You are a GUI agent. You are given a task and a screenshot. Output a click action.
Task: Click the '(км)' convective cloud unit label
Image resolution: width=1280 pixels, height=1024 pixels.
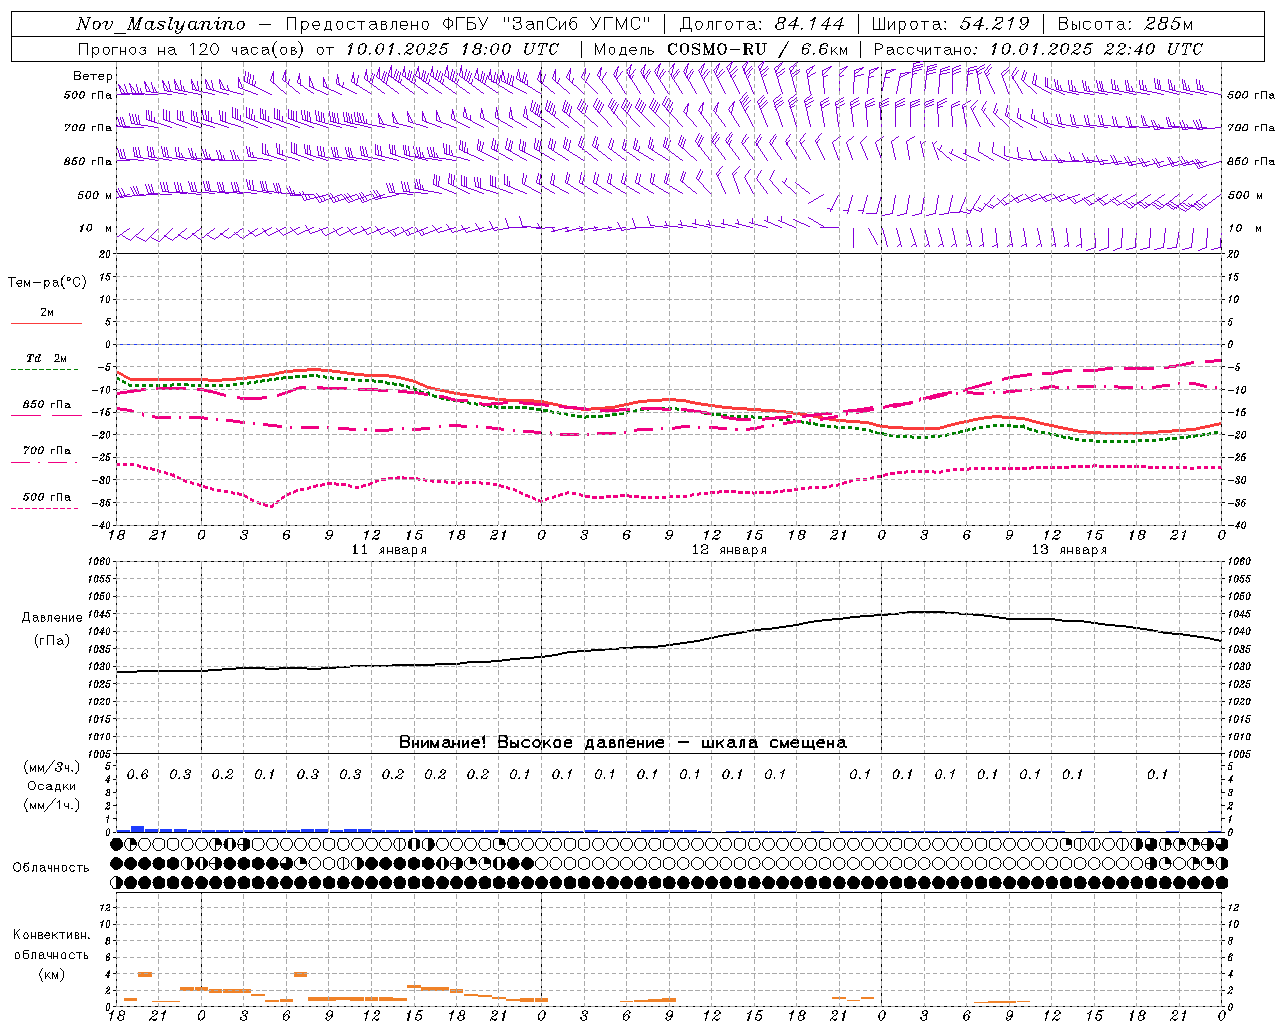(51, 974)
